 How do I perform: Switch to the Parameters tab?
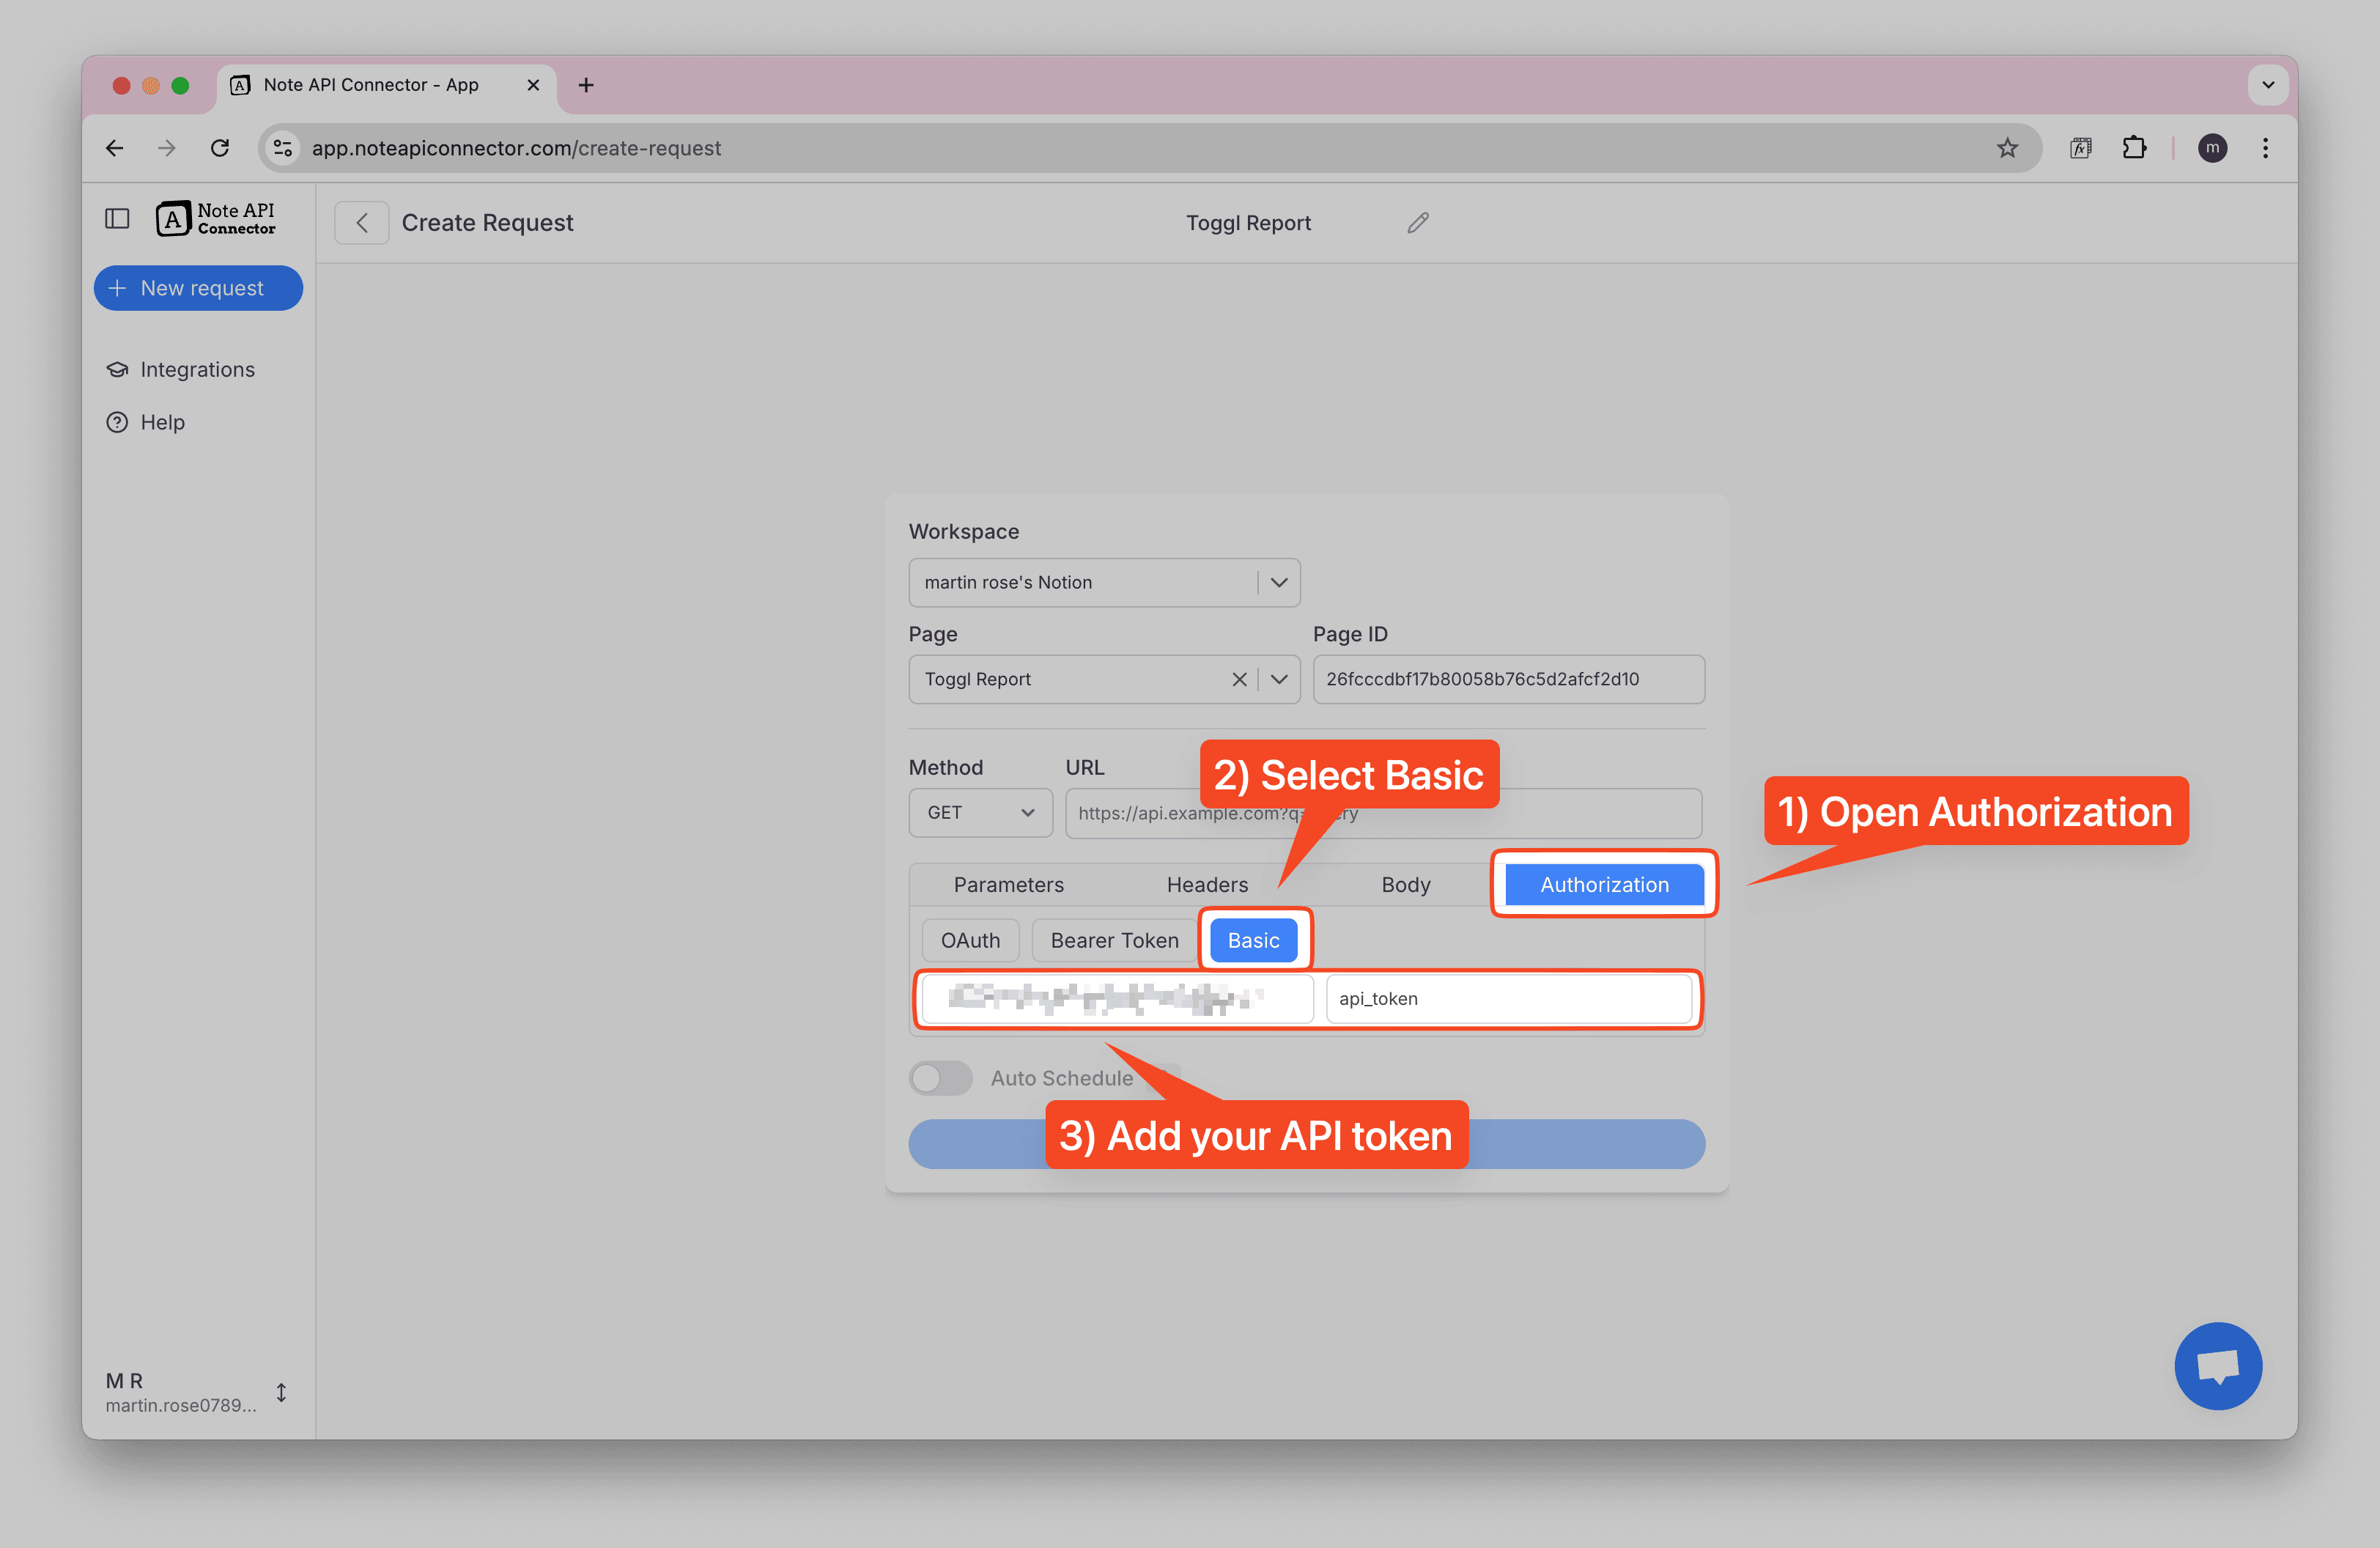click(1008, 885)
